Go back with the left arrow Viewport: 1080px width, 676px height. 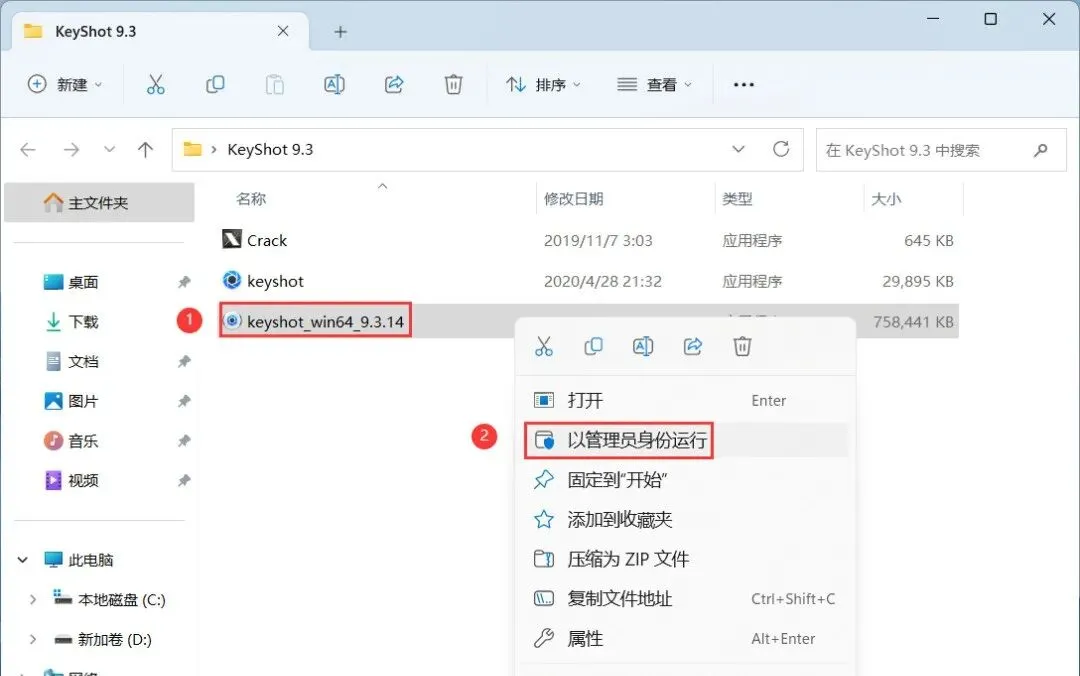(x=28, y=150)
